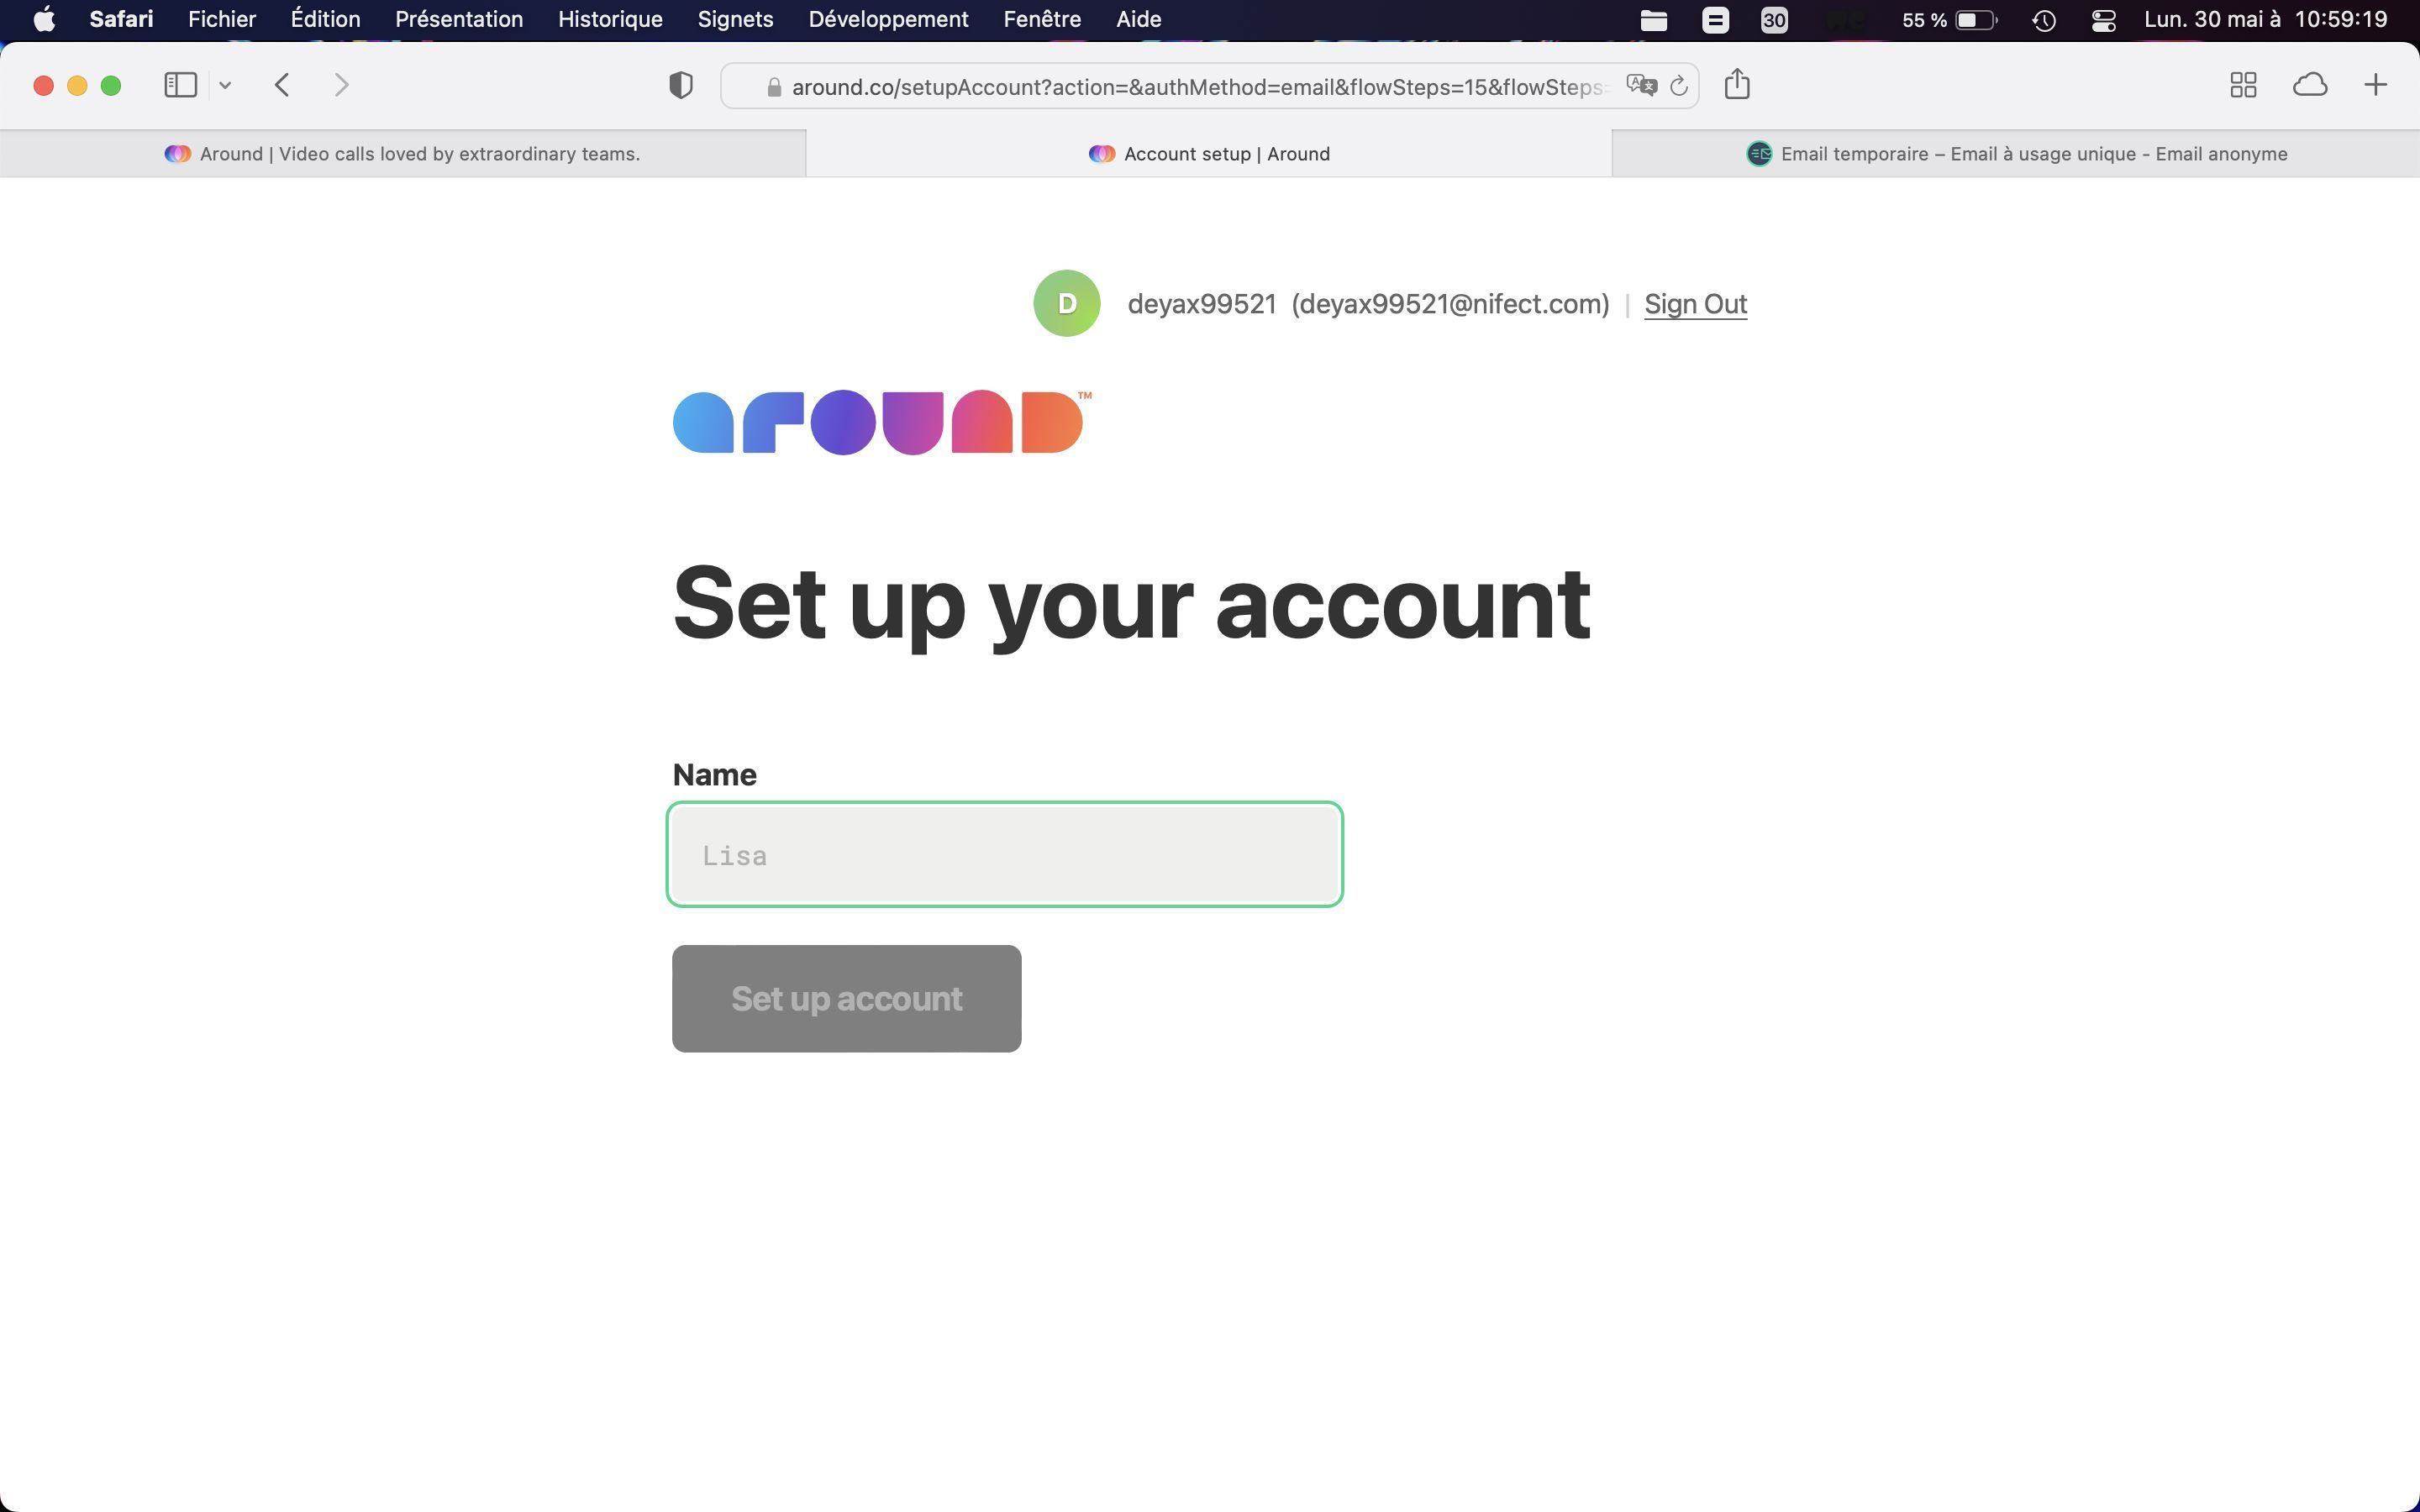Click the new tab plus button
The height and width of the screenshot is (1512, 2420).
(x=2376, y=86)
